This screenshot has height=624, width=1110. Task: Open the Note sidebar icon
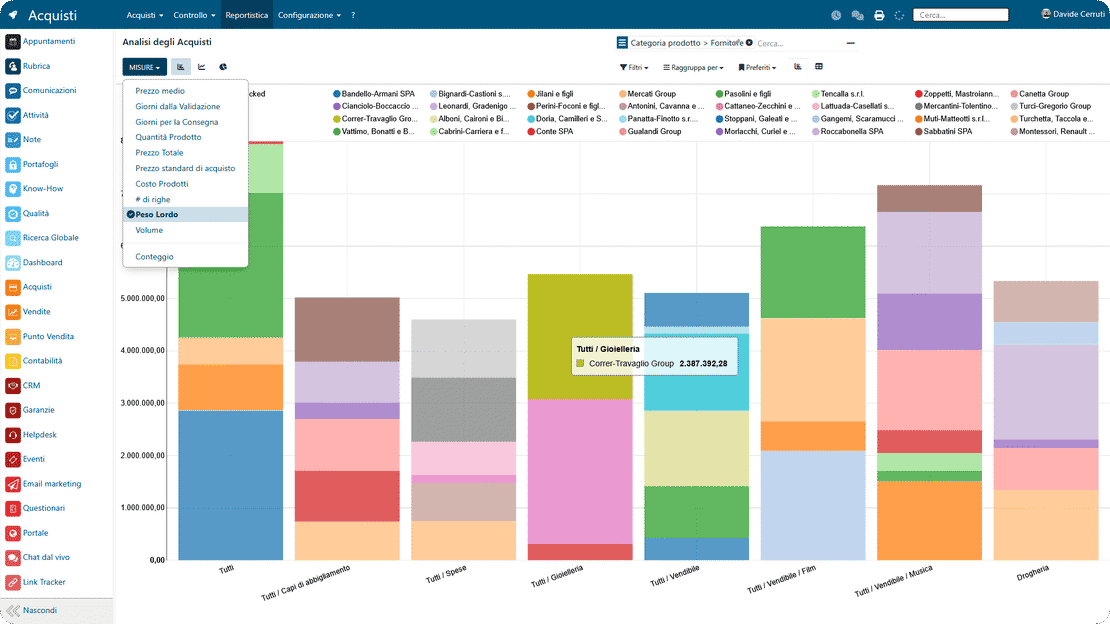point(13,140)
